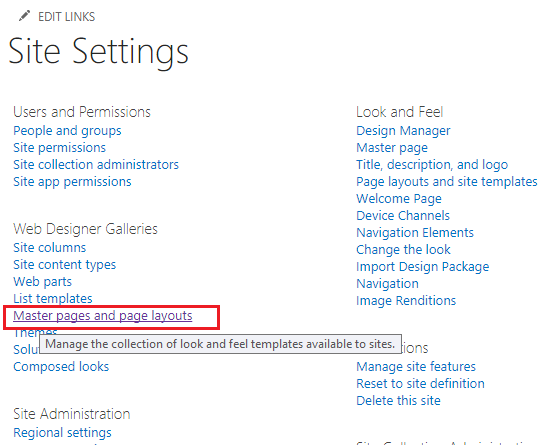Launch Design Manager

403,131
